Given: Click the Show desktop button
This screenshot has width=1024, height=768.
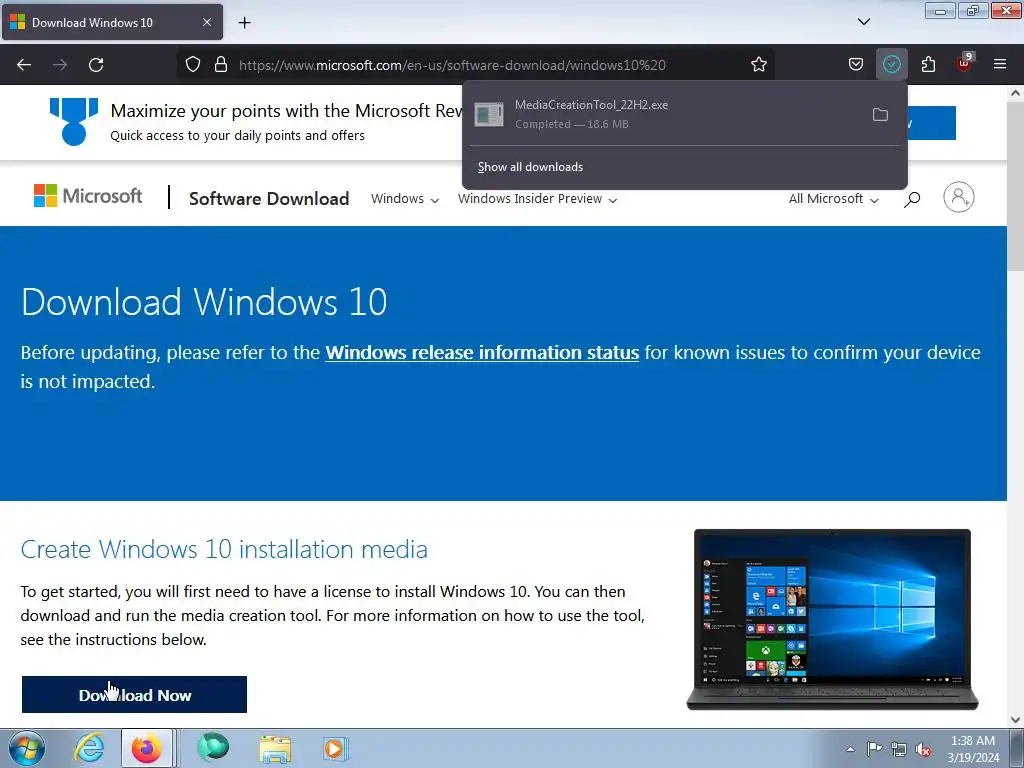Looking at the screenshot, I should coord(1016,748).
